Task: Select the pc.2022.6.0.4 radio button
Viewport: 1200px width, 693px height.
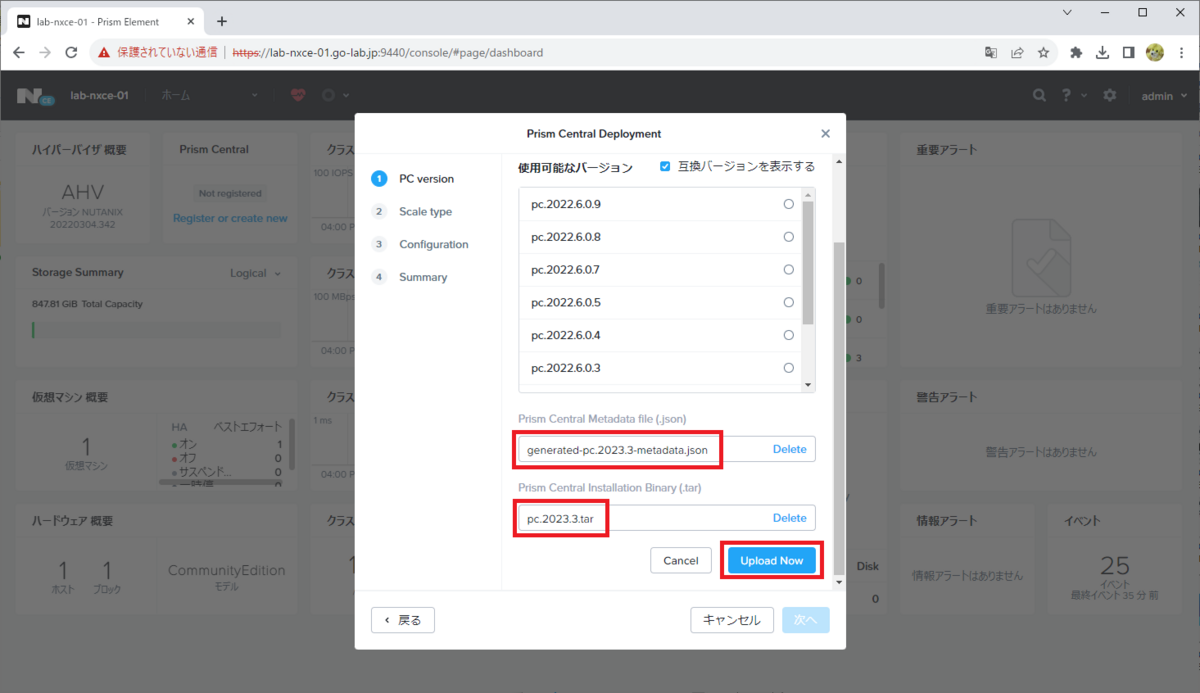Action: click(x=789, y=335)
